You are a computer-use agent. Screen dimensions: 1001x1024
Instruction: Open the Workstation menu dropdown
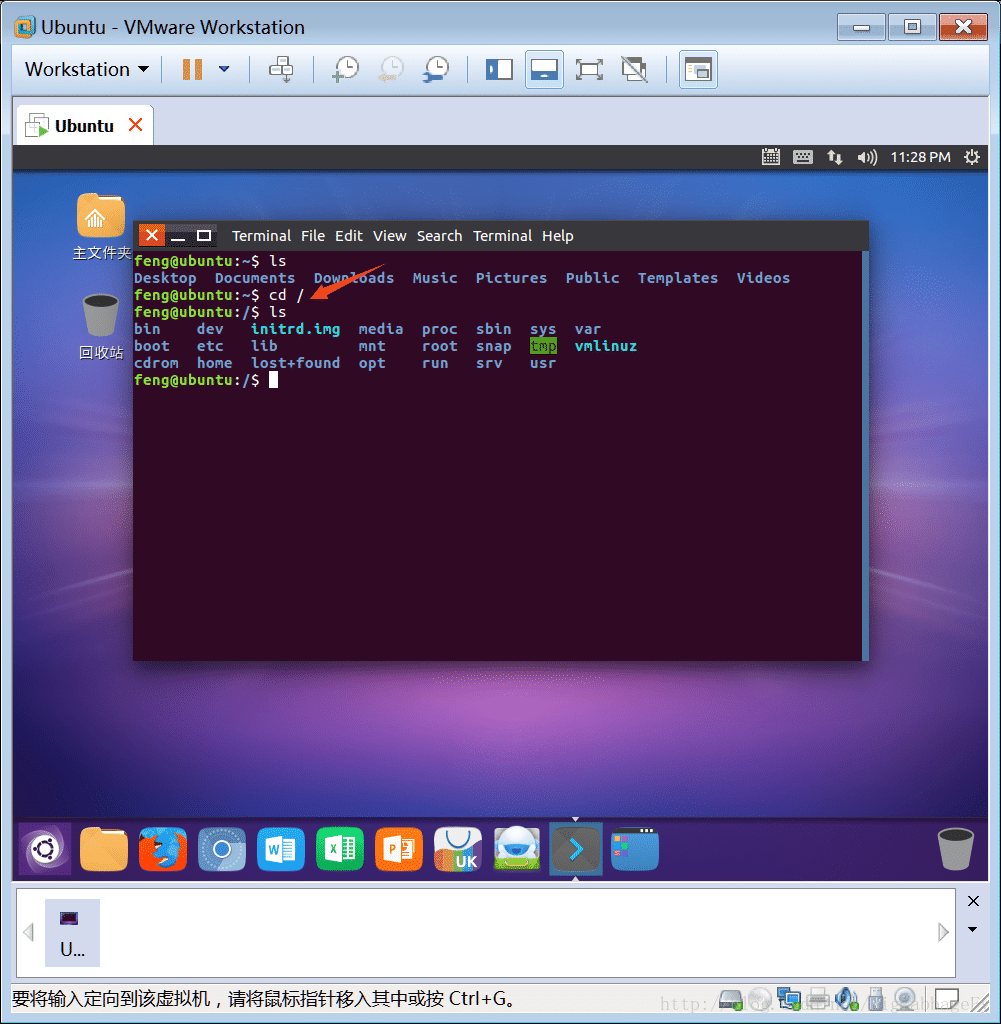coord(85,69)
